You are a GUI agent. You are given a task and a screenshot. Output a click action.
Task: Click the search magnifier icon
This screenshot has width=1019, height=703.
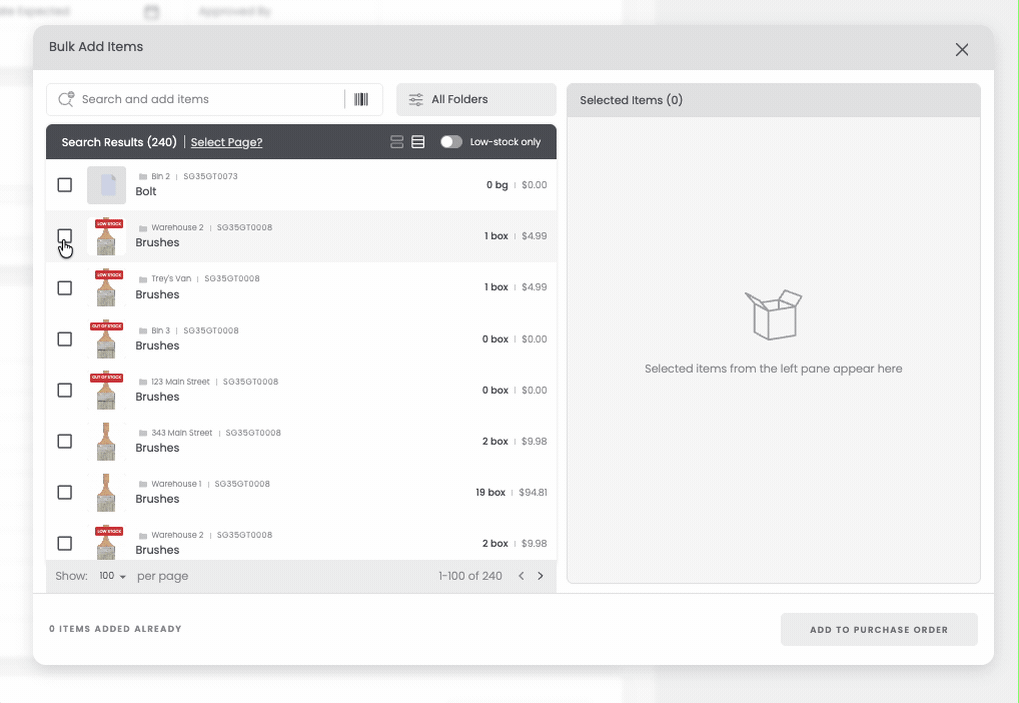coord(67,99)
